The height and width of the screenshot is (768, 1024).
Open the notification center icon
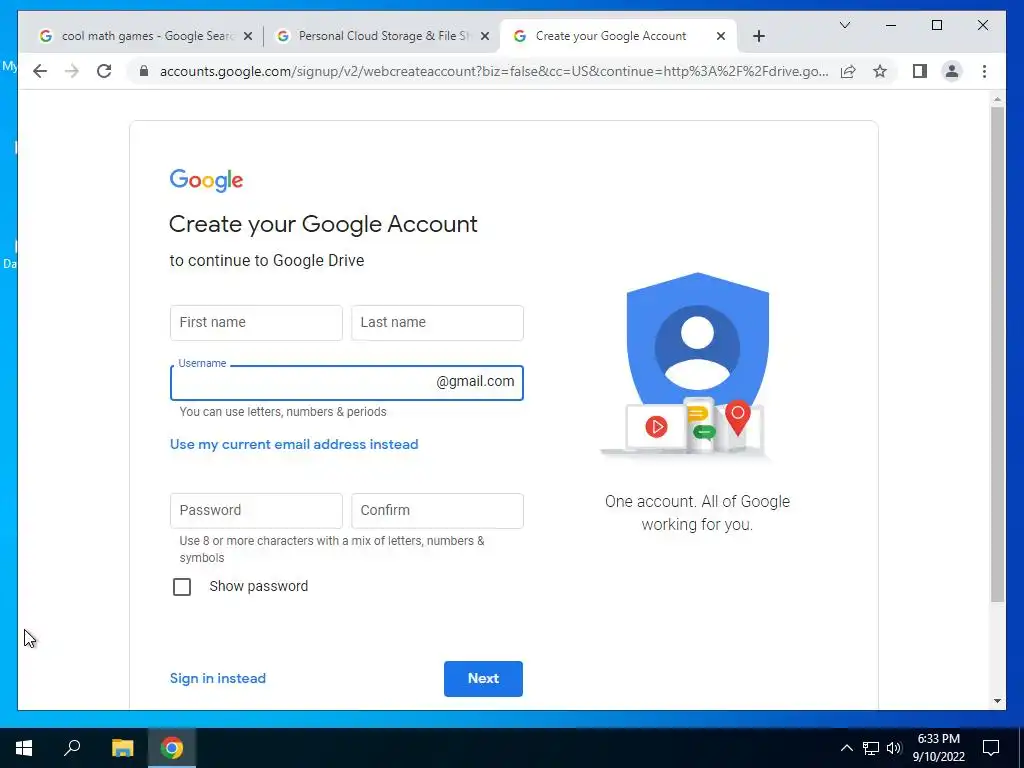point(991,748)
